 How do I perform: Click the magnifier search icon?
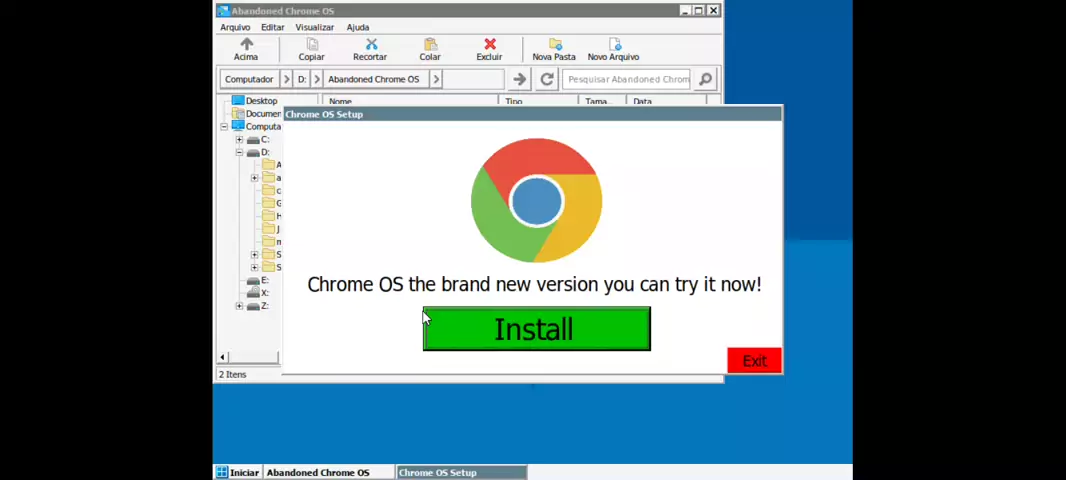[705, 79]
